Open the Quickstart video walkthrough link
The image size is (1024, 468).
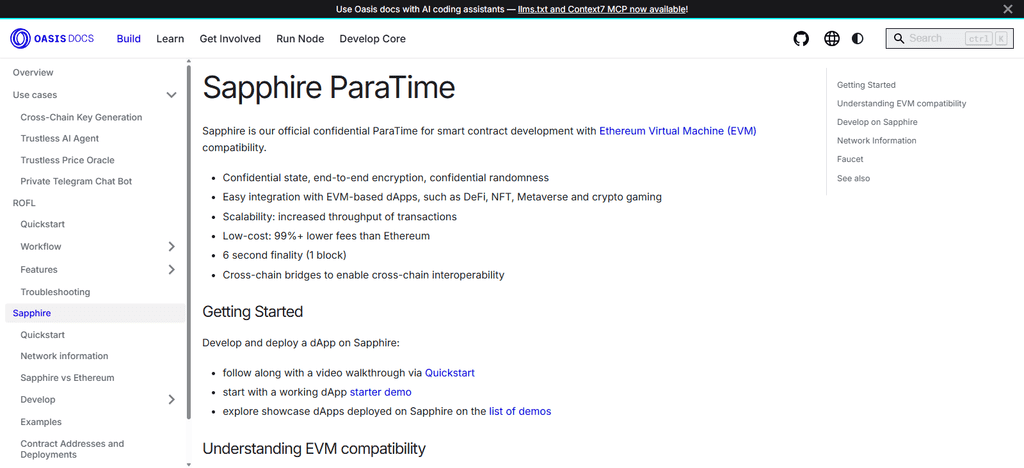click(x=449, y=373)
